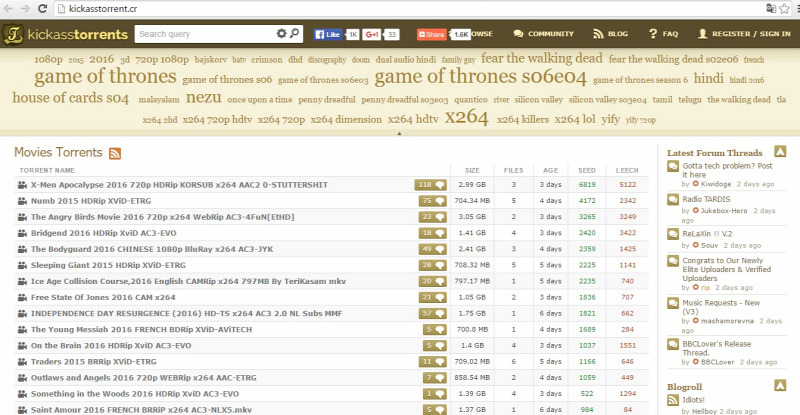Collapse the tag cloud arrow

click(399, 134)
